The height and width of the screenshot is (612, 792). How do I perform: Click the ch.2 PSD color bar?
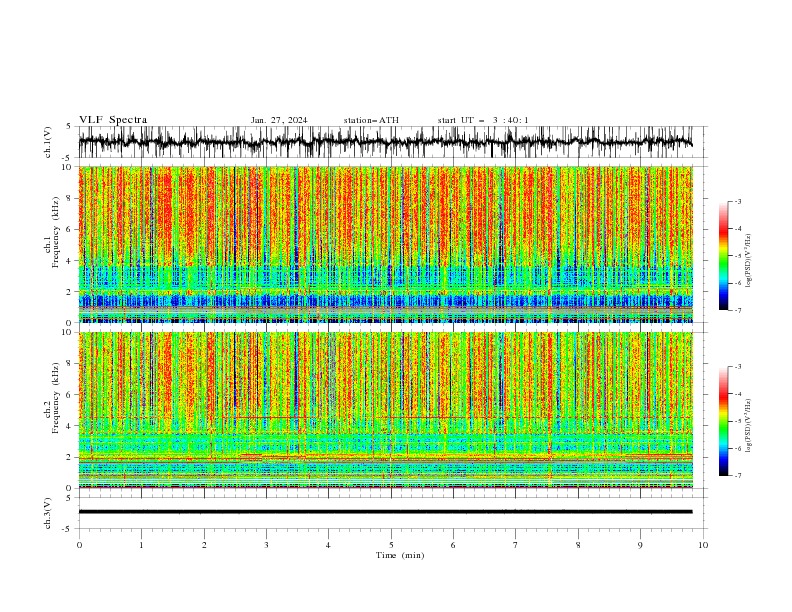pyautogui.click(x=724, y=421)
